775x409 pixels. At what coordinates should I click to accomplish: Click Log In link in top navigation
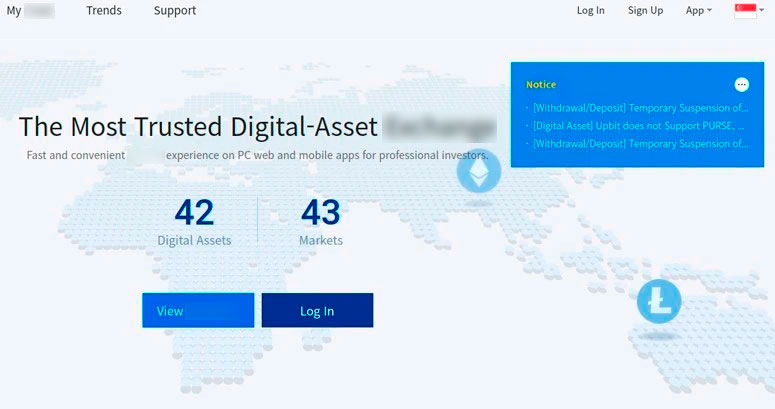pos(590,11)
